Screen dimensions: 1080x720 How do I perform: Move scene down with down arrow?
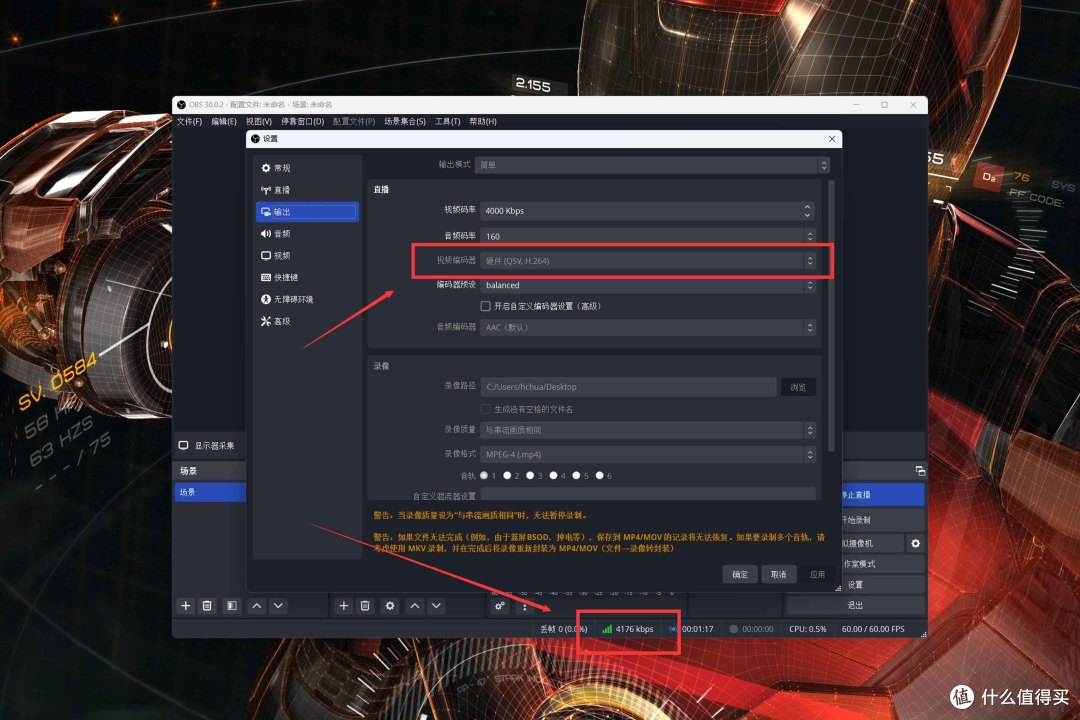278,606
